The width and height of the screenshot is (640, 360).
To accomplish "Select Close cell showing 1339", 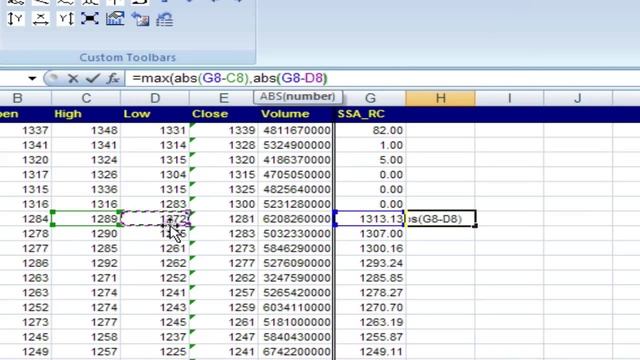I will click(x=224, y=130).
